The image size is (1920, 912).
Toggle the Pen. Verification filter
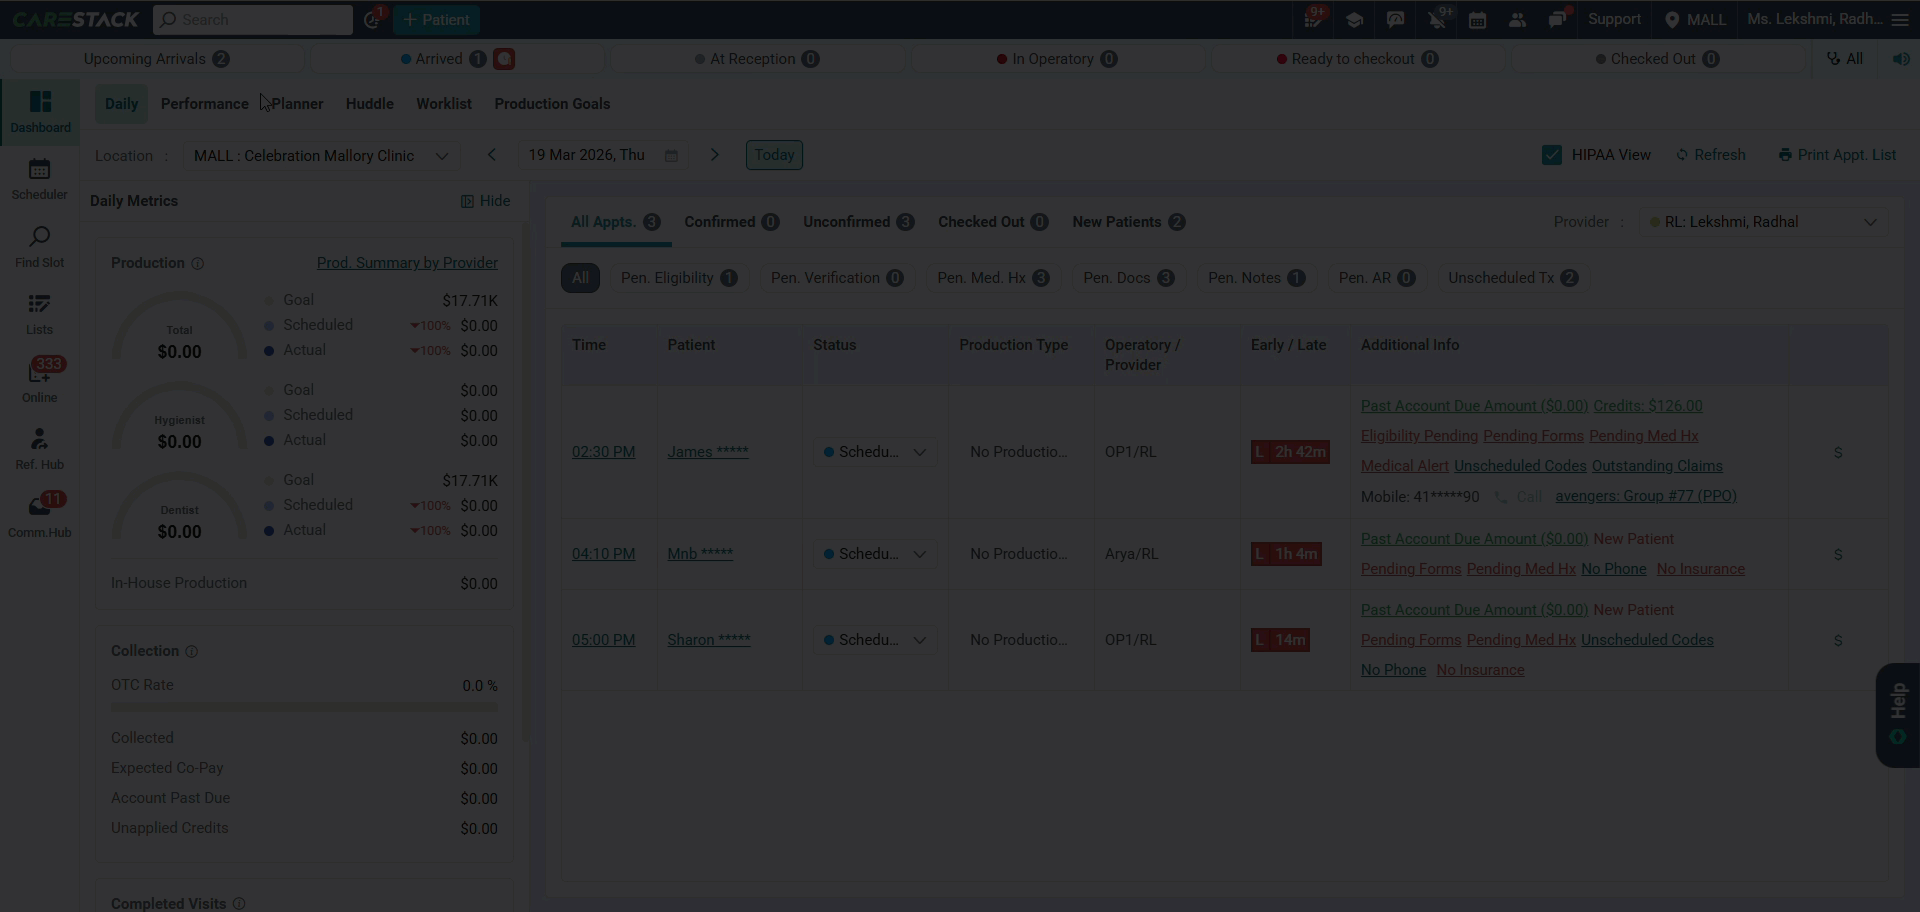[837, 278]
